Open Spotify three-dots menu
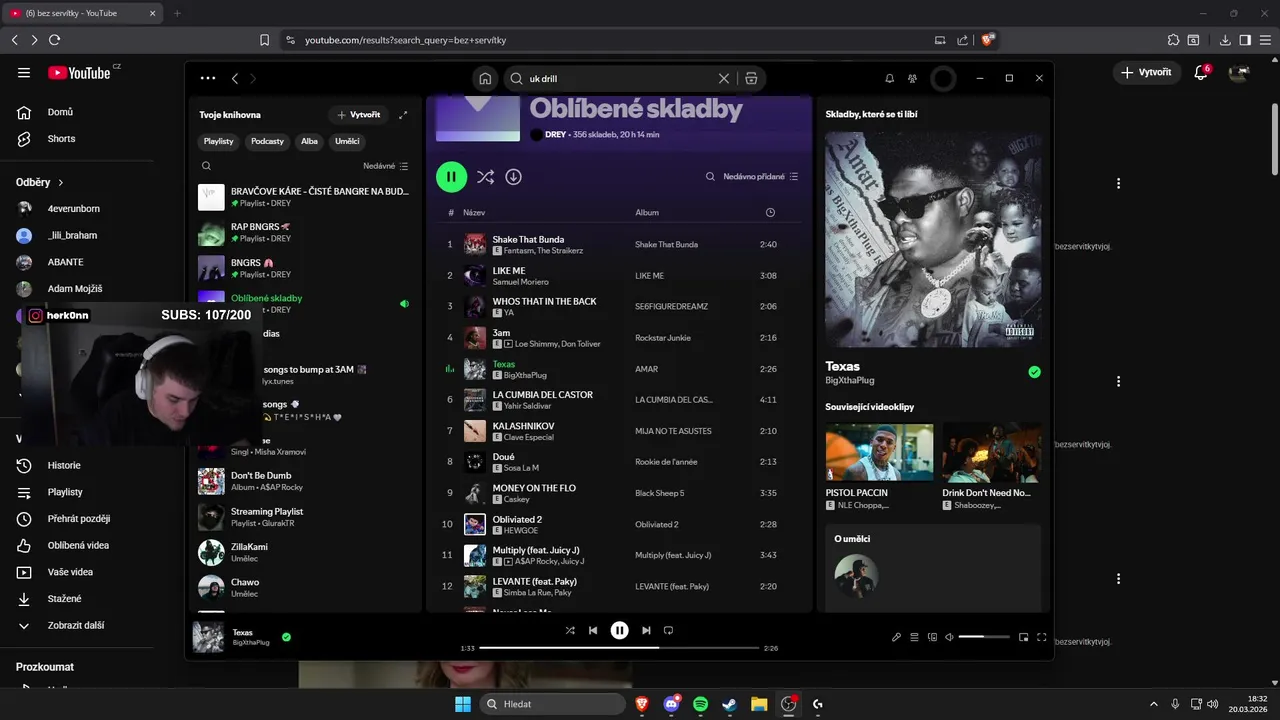 tap(208, 78)
